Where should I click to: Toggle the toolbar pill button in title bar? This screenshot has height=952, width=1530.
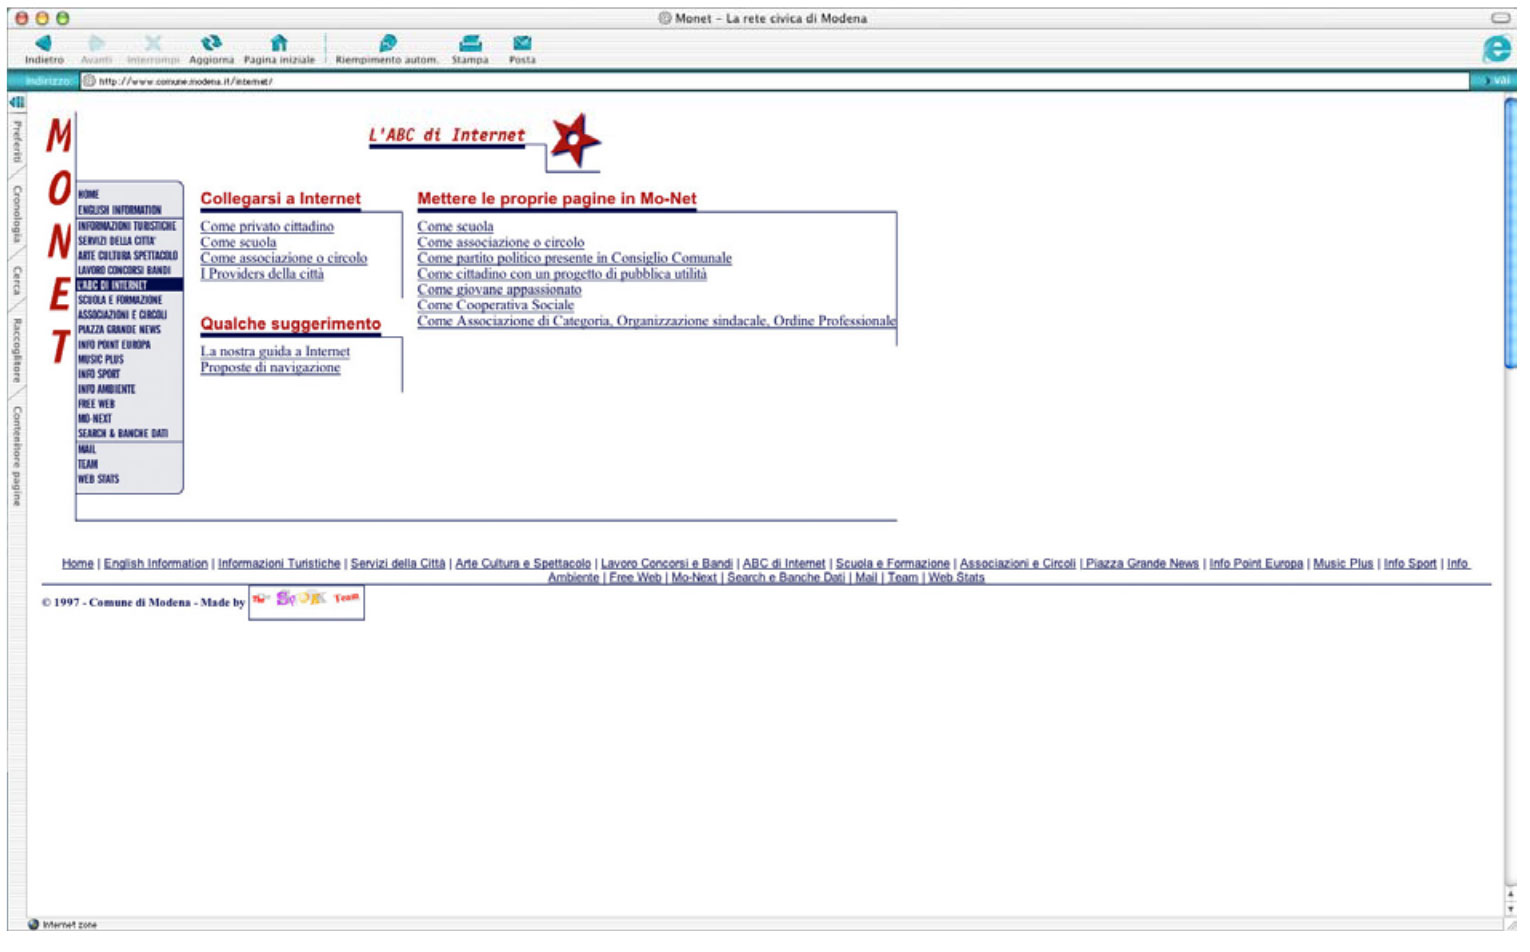(x=1500, y=18)
